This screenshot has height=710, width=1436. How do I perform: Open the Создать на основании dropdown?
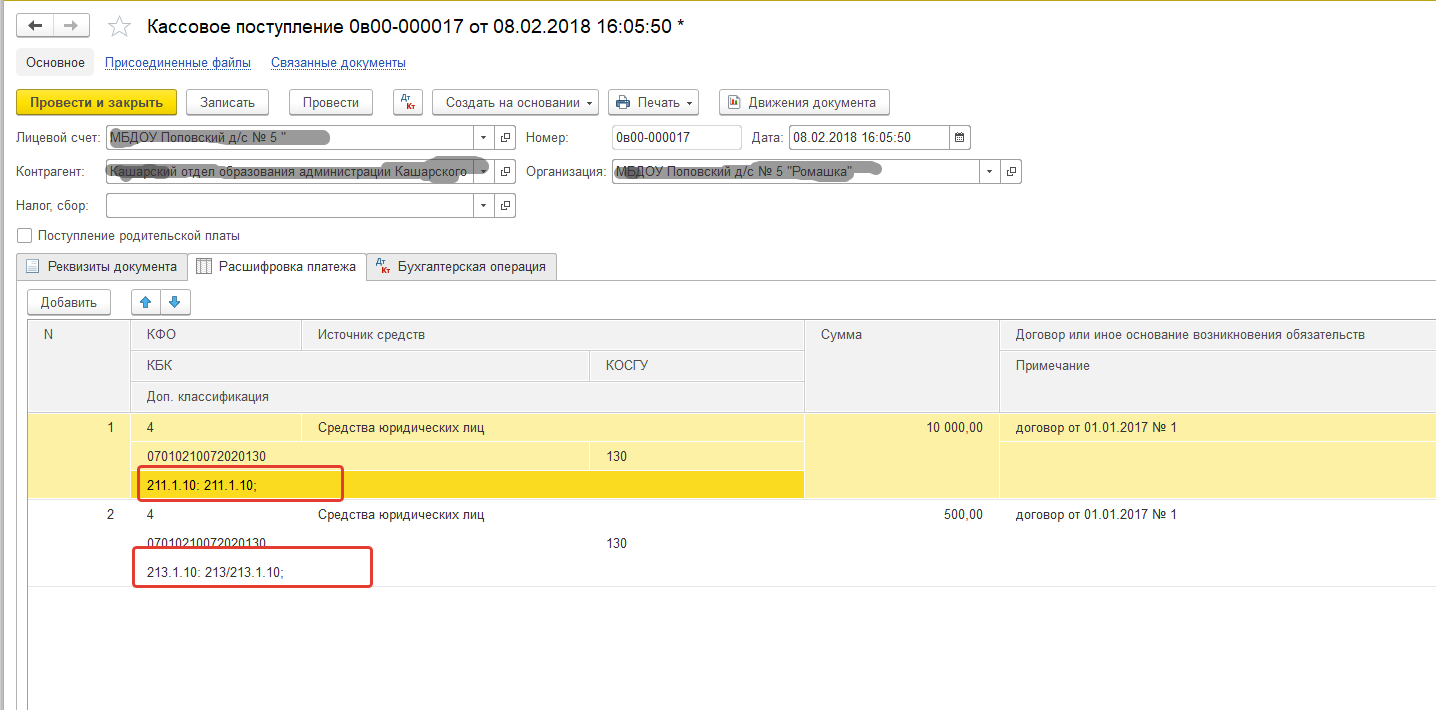[x=514, y=102]
